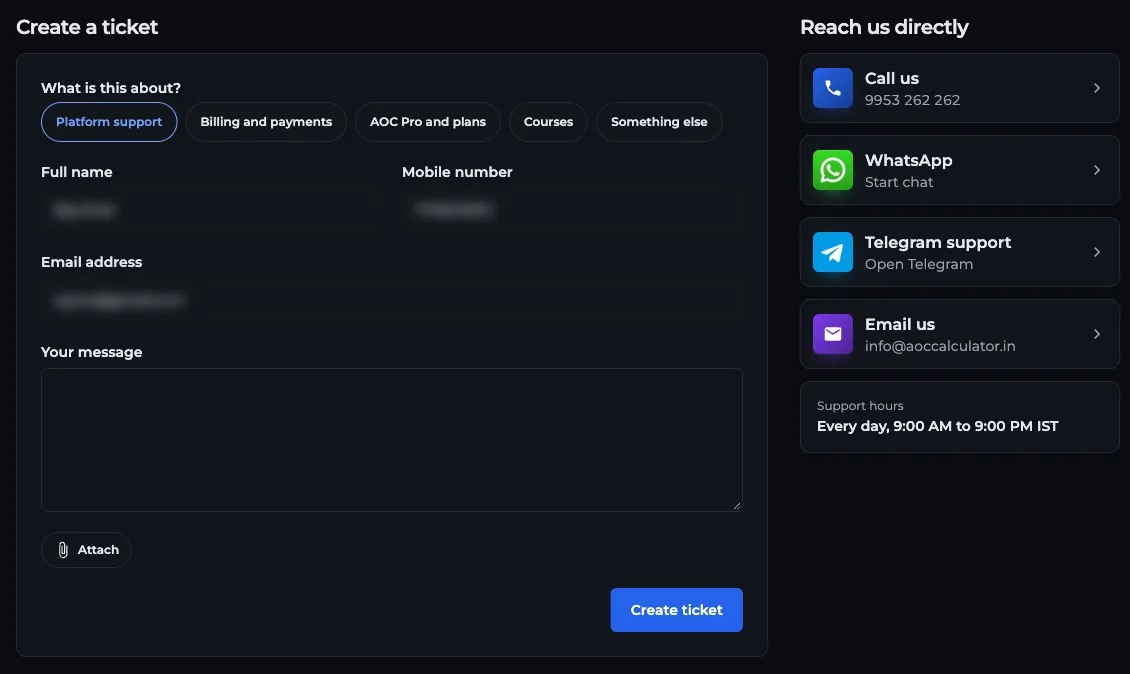Image resolution: width=1130 pixels, height=674 pixels.
Task: Select the Courses topic chip
Action: point(548,122)
